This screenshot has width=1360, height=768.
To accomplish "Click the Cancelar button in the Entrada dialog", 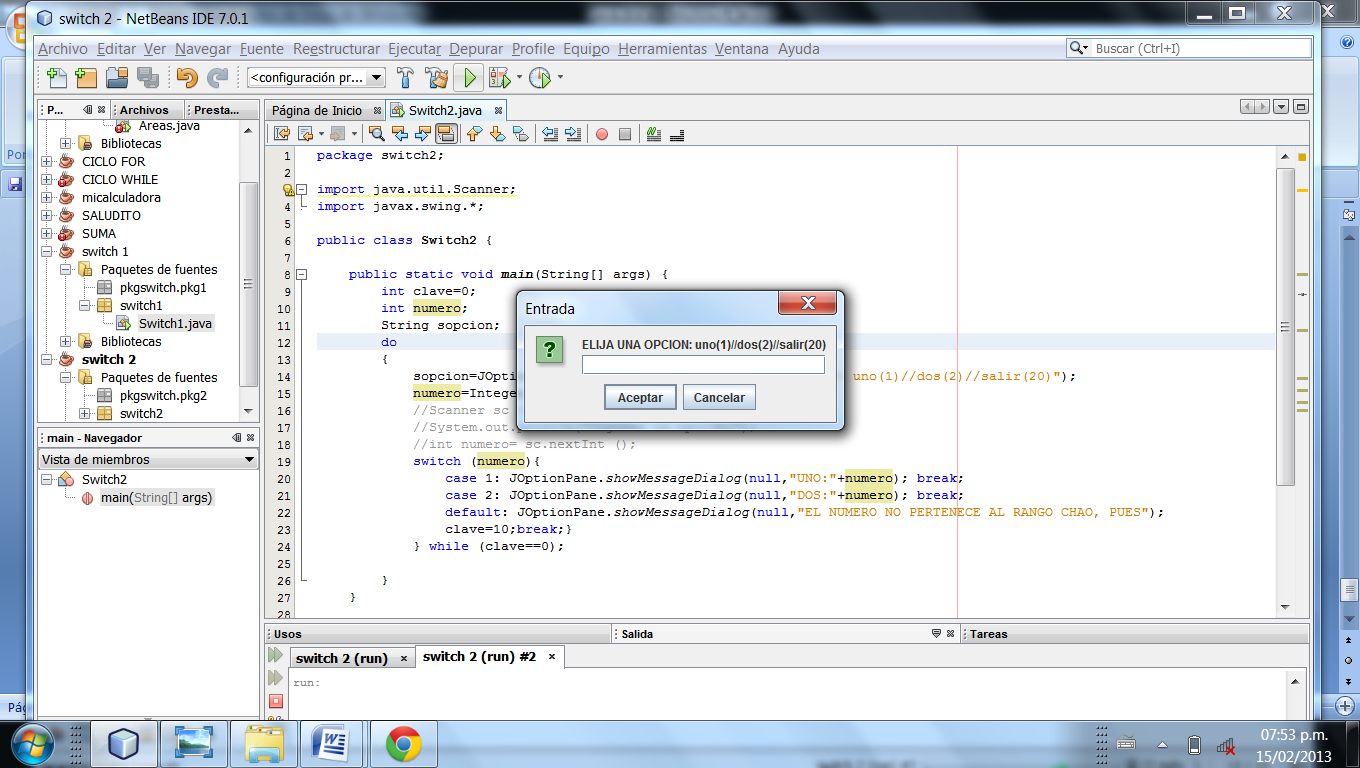I will [x=719, y=397].
